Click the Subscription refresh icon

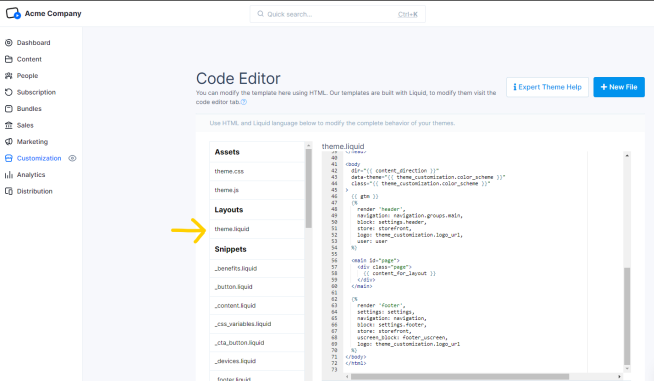(x=9, y=92)
